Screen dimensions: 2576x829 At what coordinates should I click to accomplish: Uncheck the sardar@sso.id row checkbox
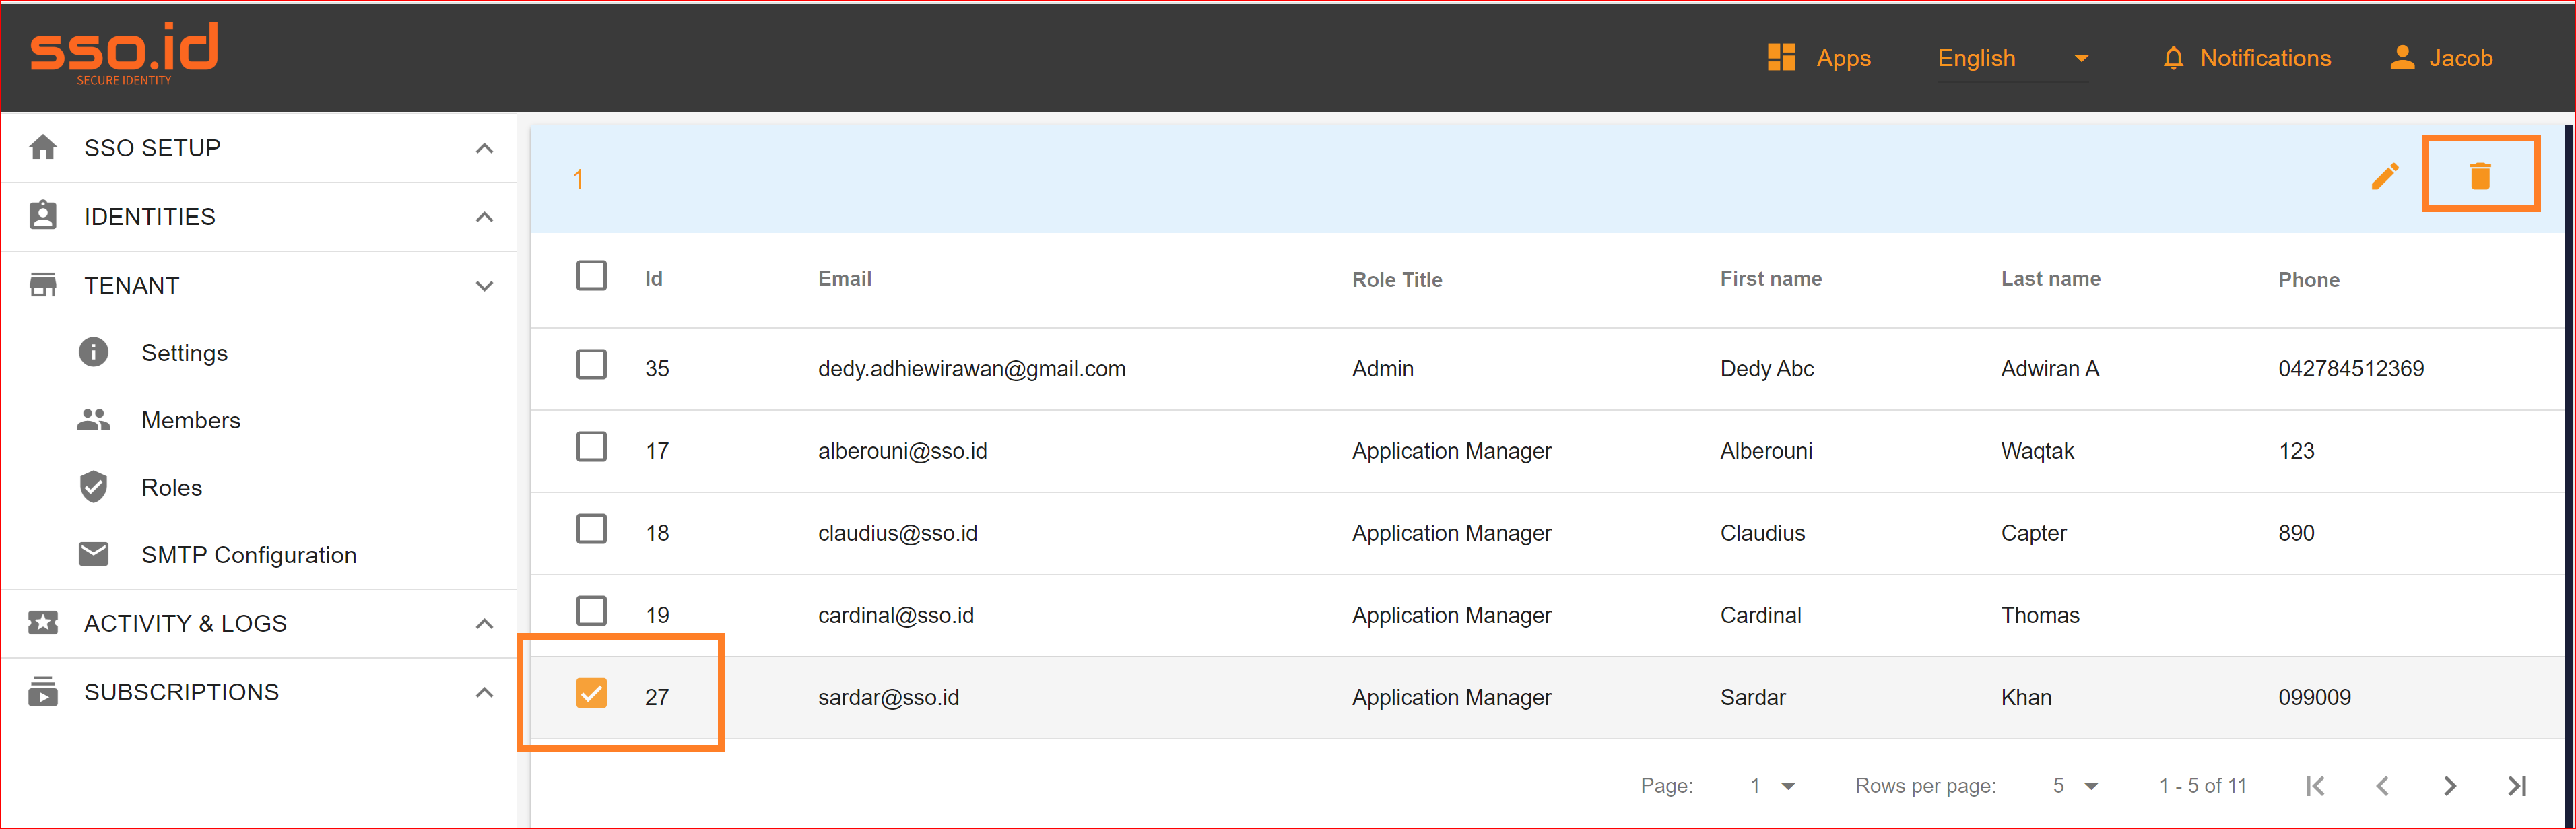coord(591,693)
